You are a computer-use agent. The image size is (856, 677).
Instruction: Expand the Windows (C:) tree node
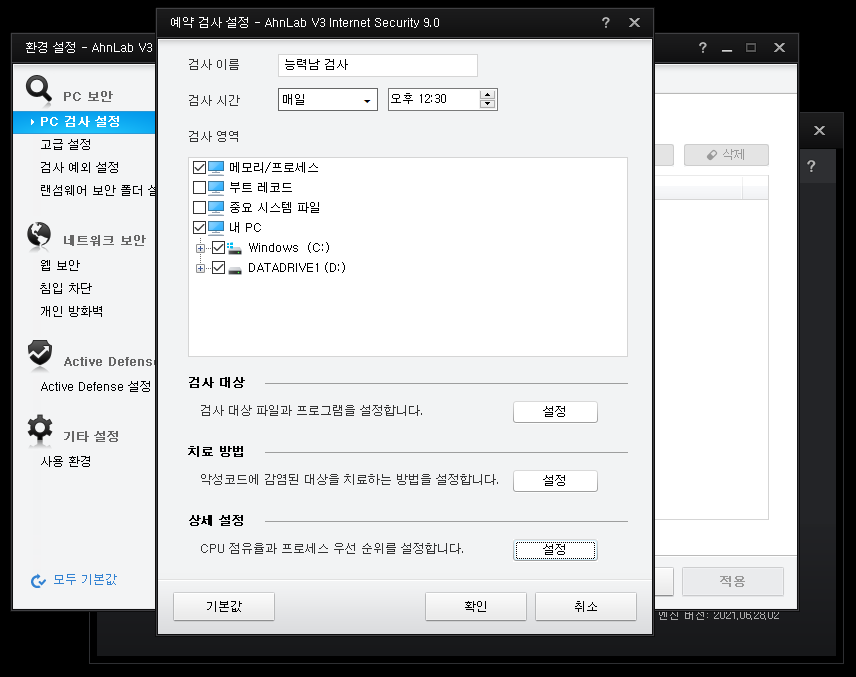[200, 248]
